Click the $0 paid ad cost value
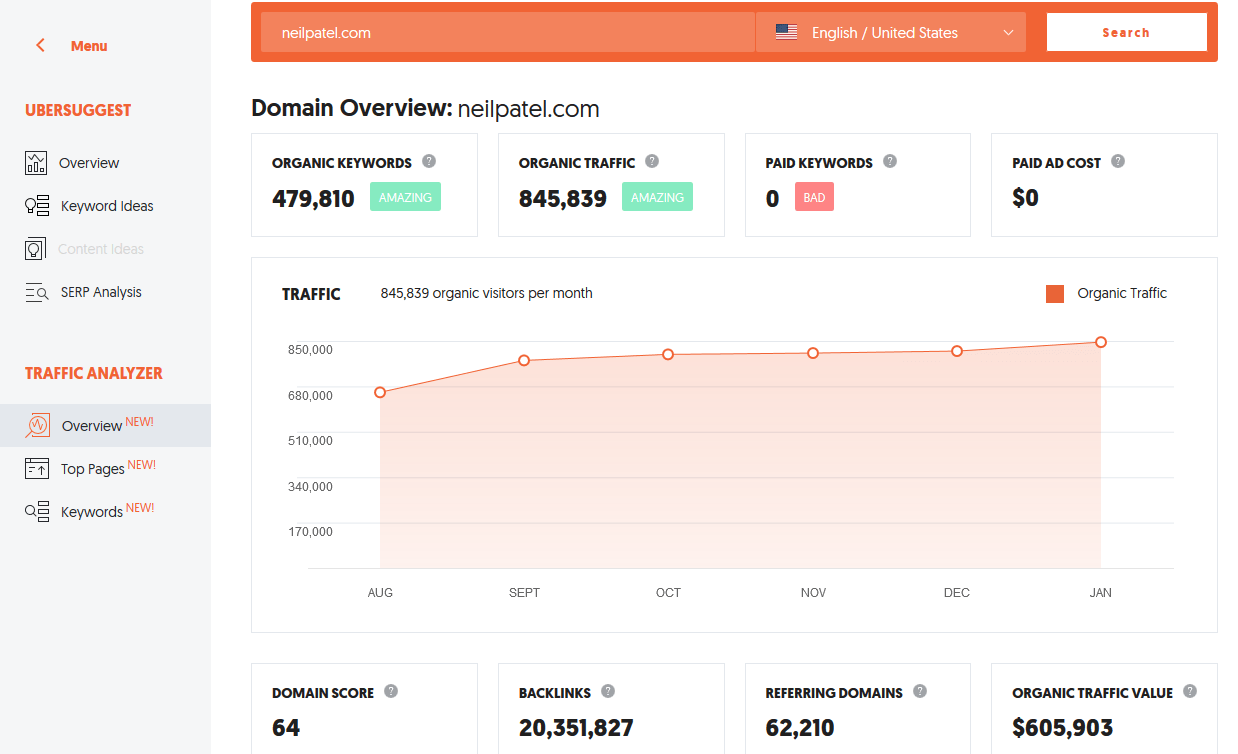The image size is (1238, 754). click(x=1025, y=198)
